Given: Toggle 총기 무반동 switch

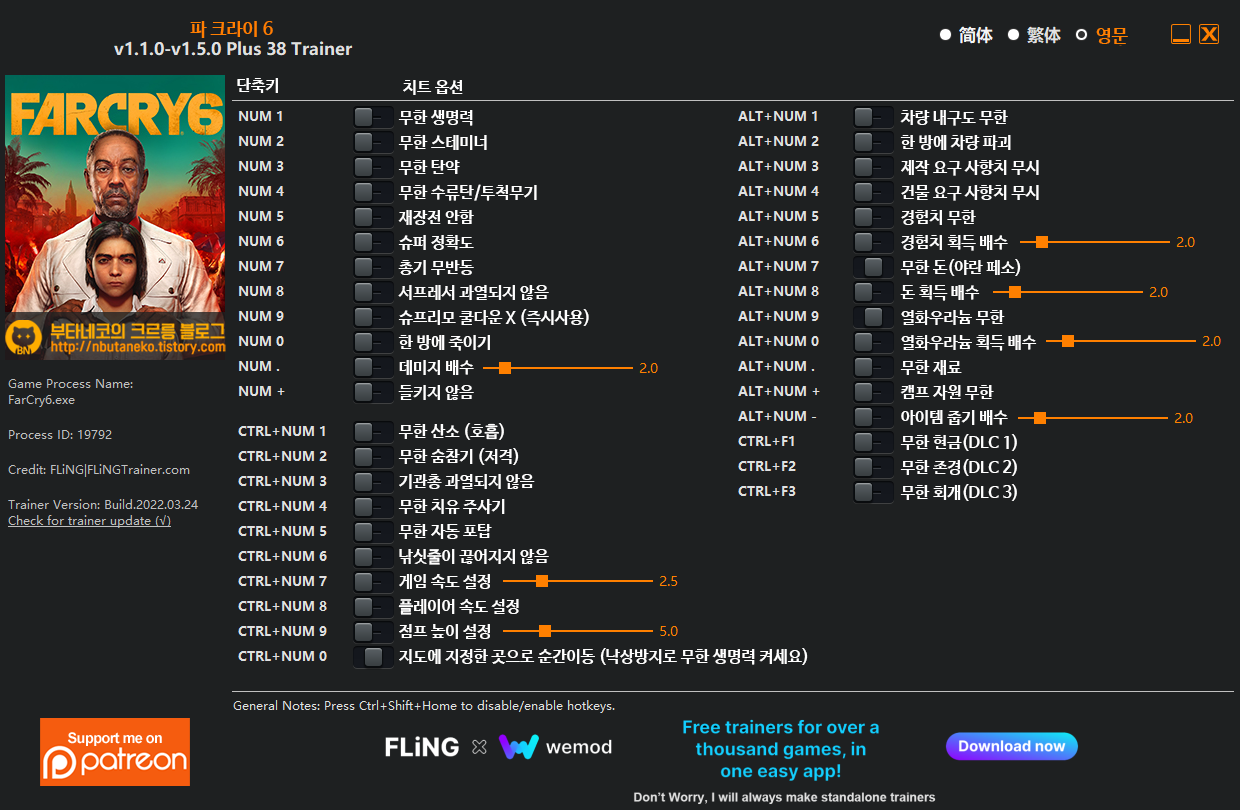Looking at the screenshot, I should (x=374, y=267).
